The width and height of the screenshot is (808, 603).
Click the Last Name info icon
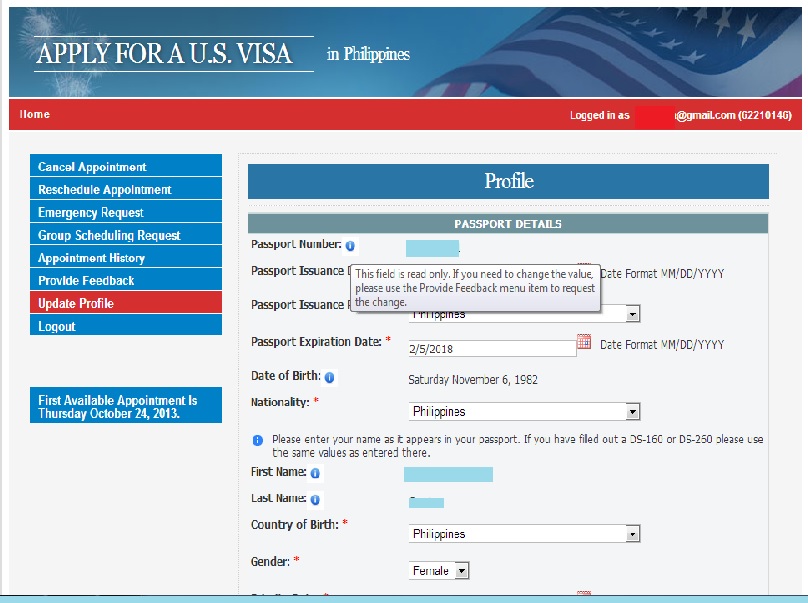click(x=315, y=499)
